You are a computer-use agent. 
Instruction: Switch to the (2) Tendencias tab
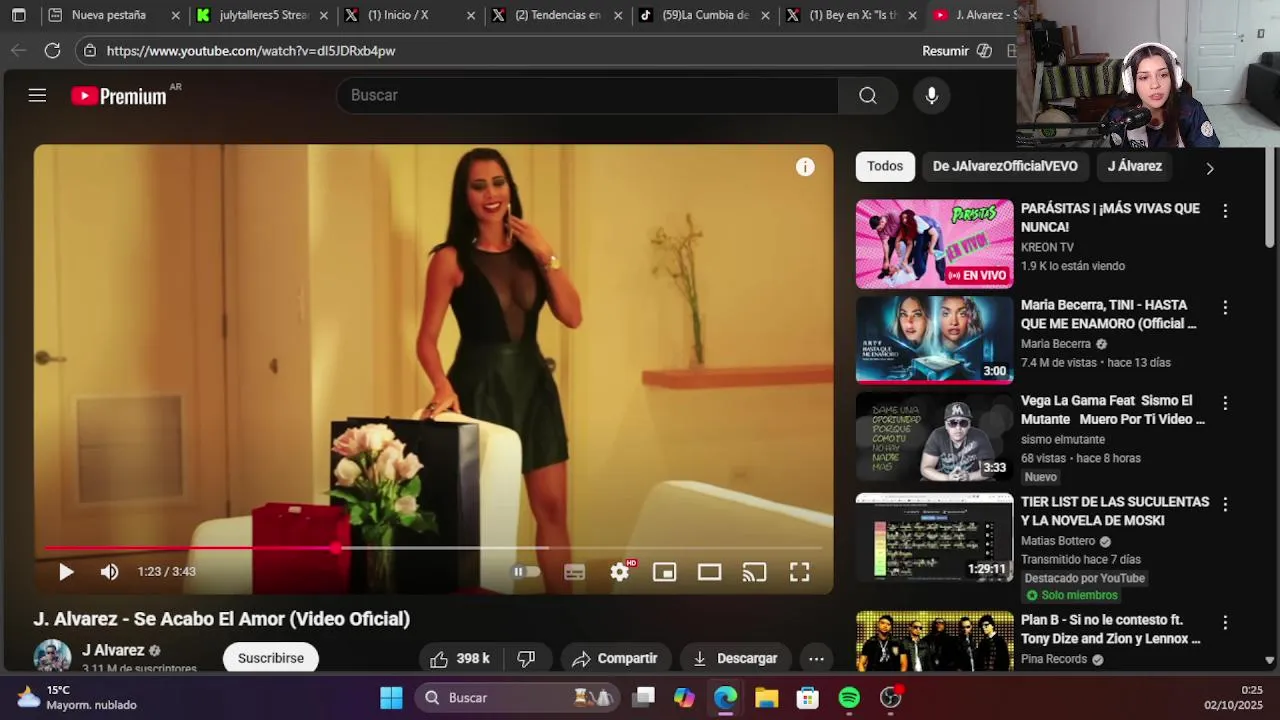(x=558, y=15)
